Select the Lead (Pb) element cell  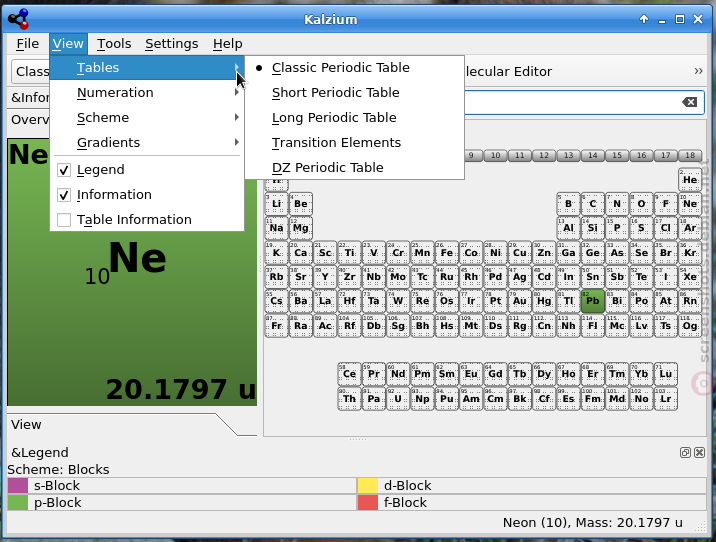click(593, 301)
